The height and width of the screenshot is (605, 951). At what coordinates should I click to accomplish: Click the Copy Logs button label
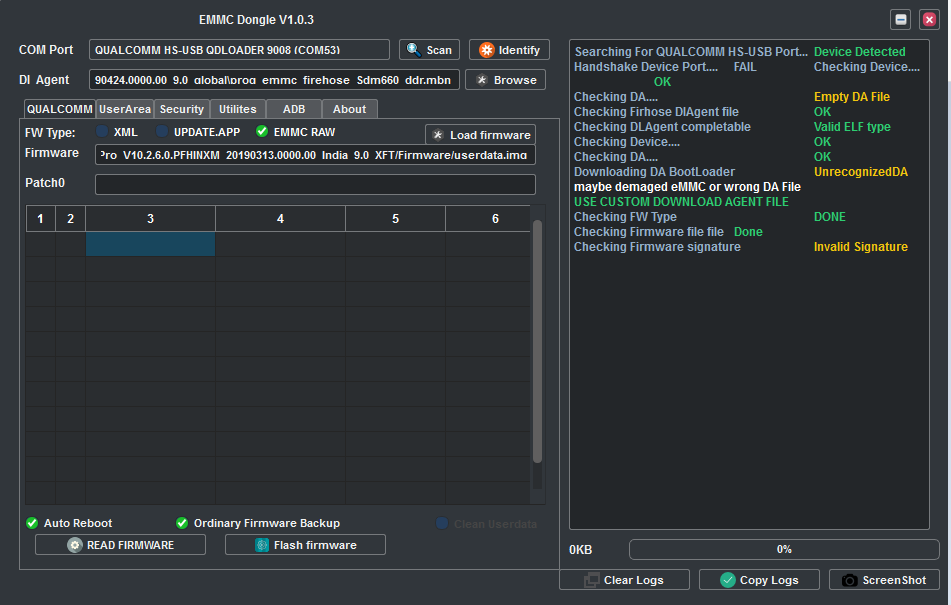click(x=769, y=580)
